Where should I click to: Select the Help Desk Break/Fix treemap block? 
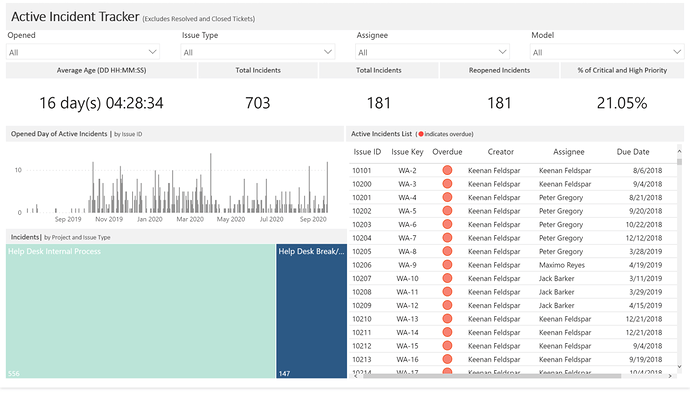click(x=312, y=311)
